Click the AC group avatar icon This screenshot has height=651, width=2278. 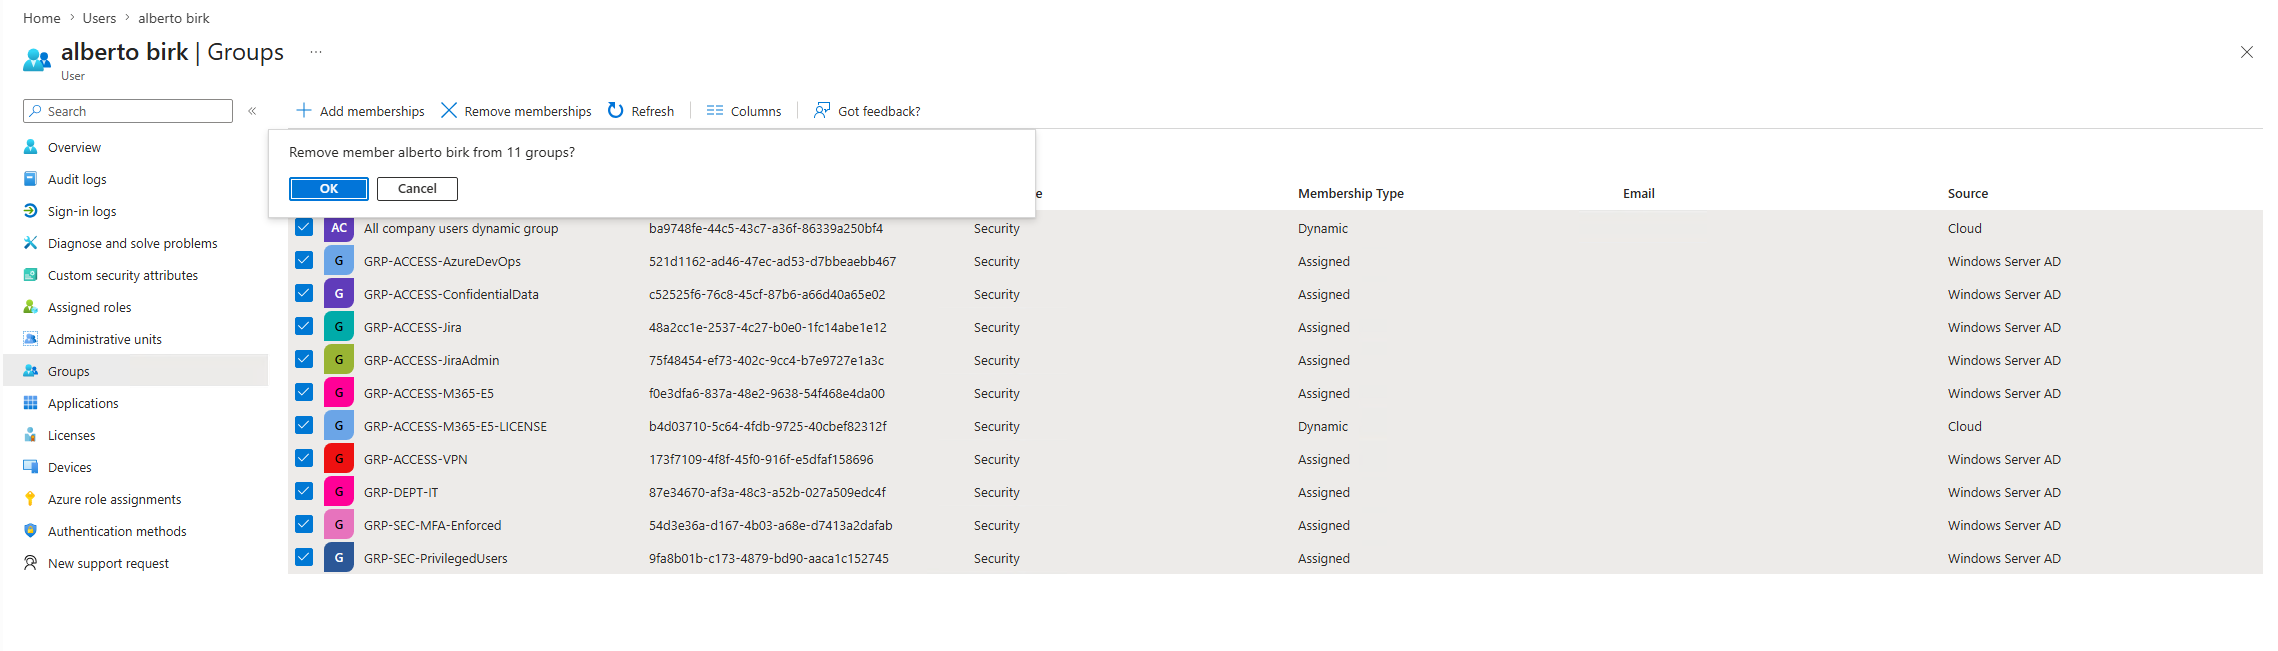click(339, 228)
